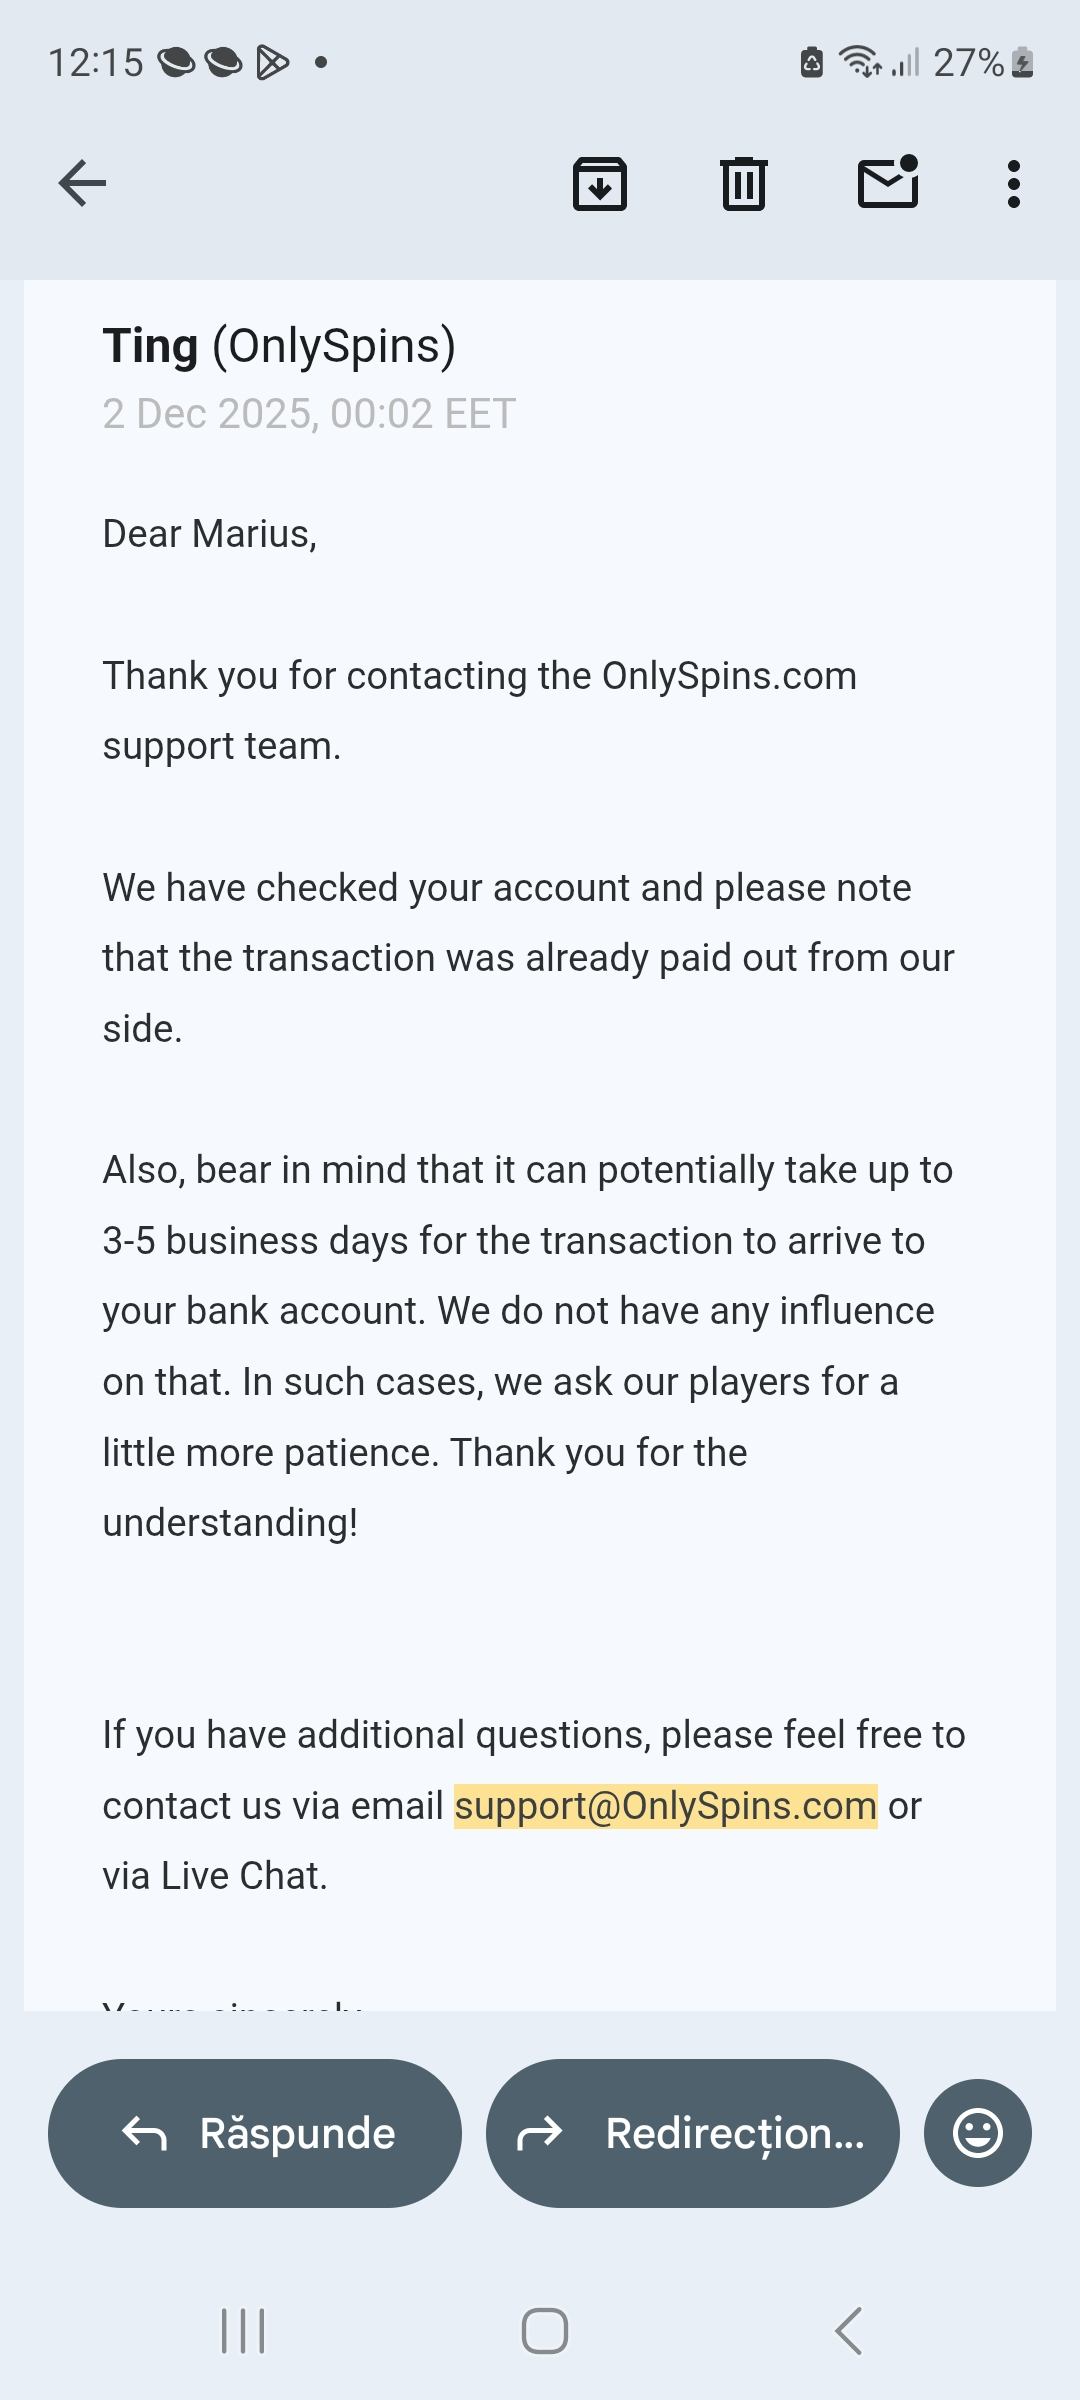Delete this email with trash icon

[x=743, y=184]
